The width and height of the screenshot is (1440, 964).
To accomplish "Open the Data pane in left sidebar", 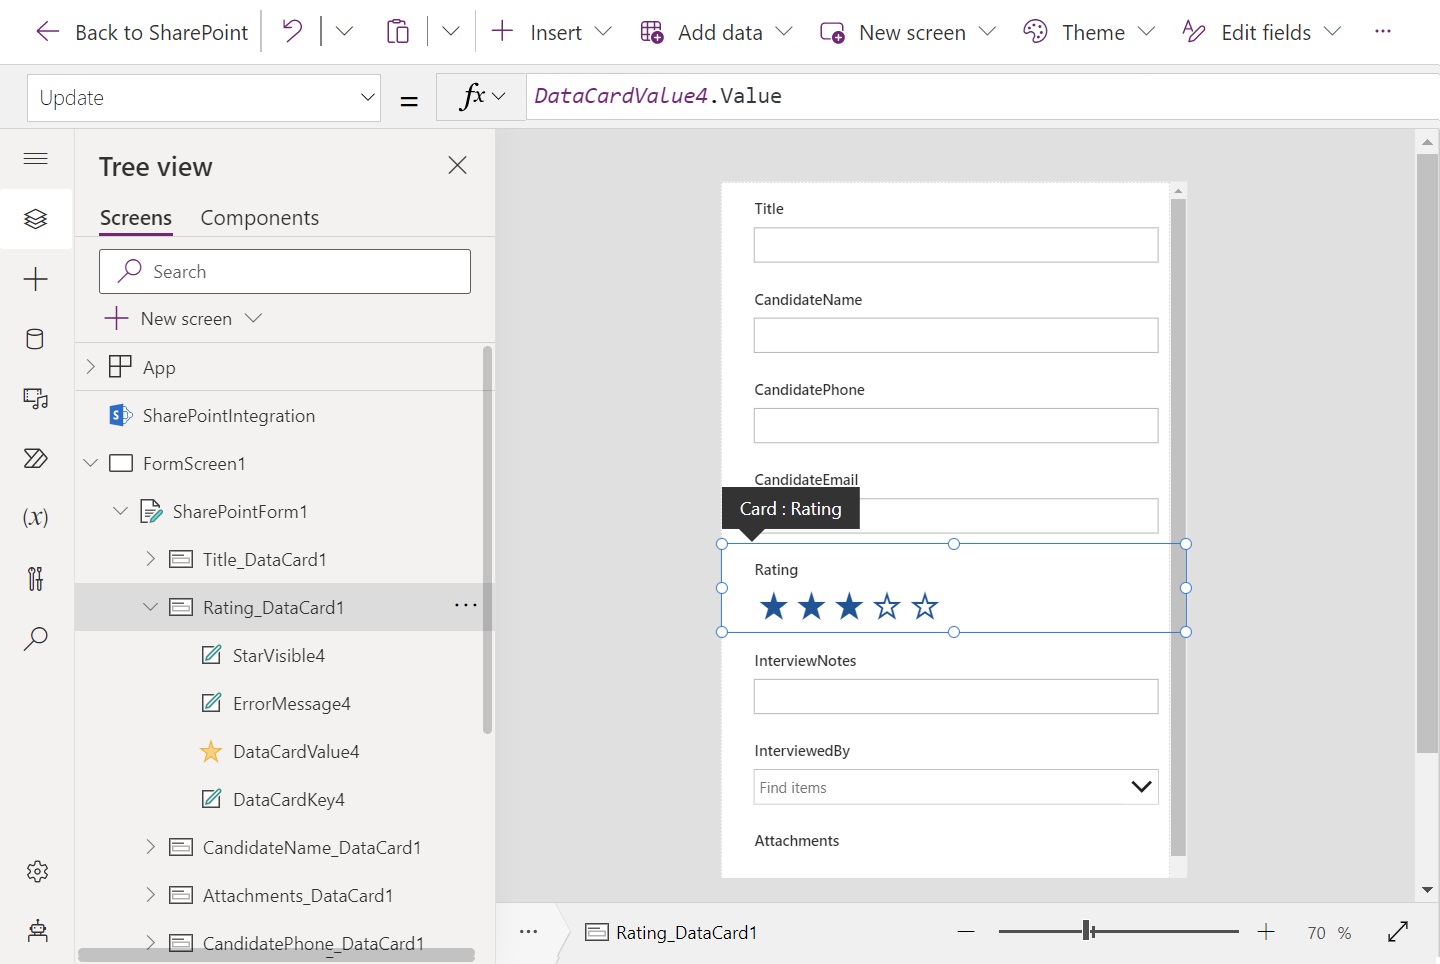I will point(36,339).
